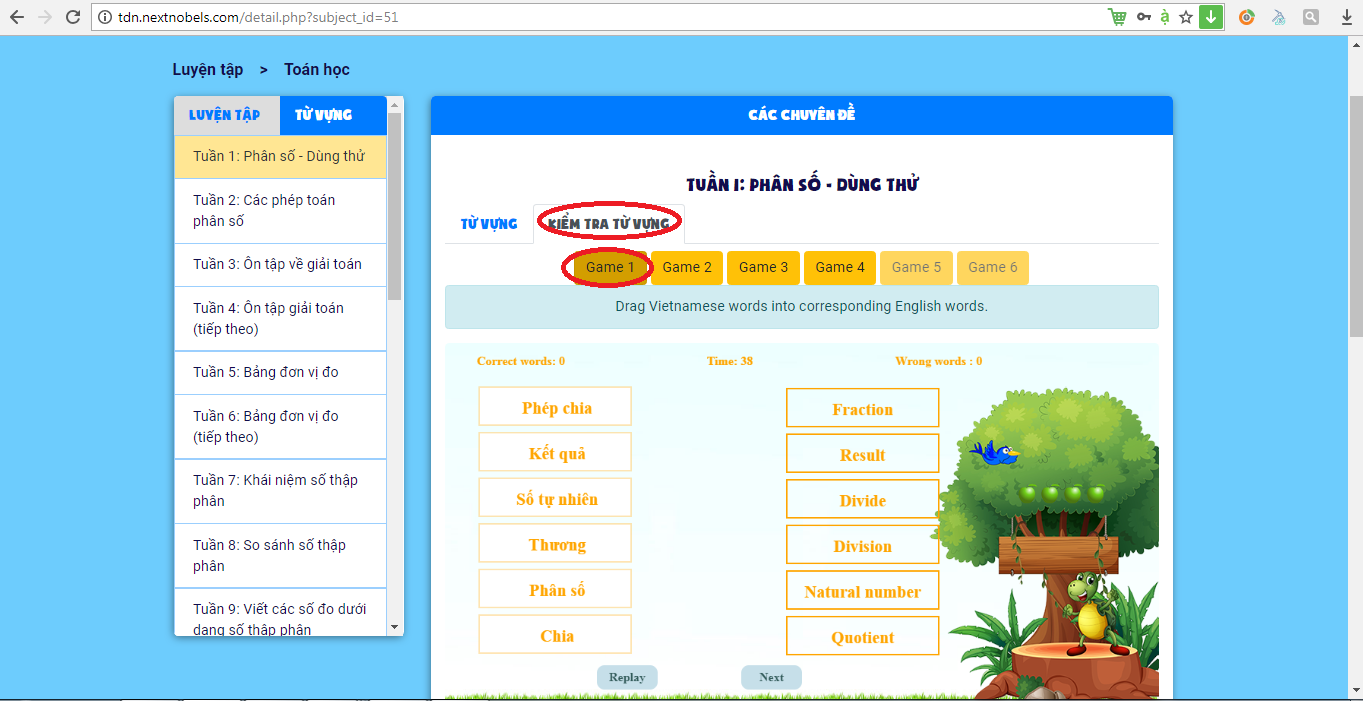The width and height of the screenshot is (1363, 701).
Task: Click the TUẦN 1: PHÂN SỐ - DÙNG THỬ title
Action: click(x=802, y=184)
